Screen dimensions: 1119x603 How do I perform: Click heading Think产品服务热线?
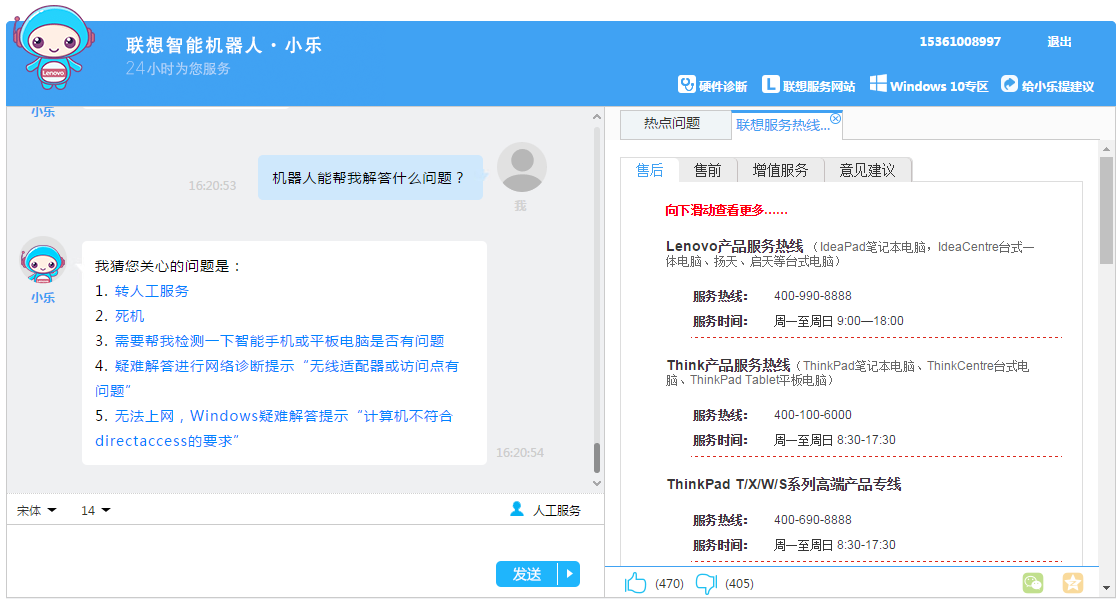(728, 365)
